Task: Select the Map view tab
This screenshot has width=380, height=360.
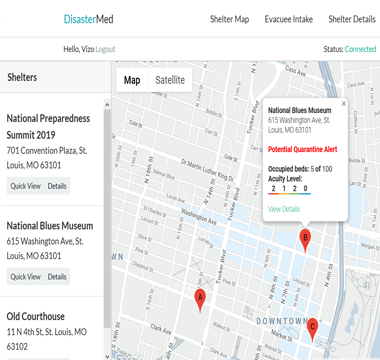Action: coord(132,80)
